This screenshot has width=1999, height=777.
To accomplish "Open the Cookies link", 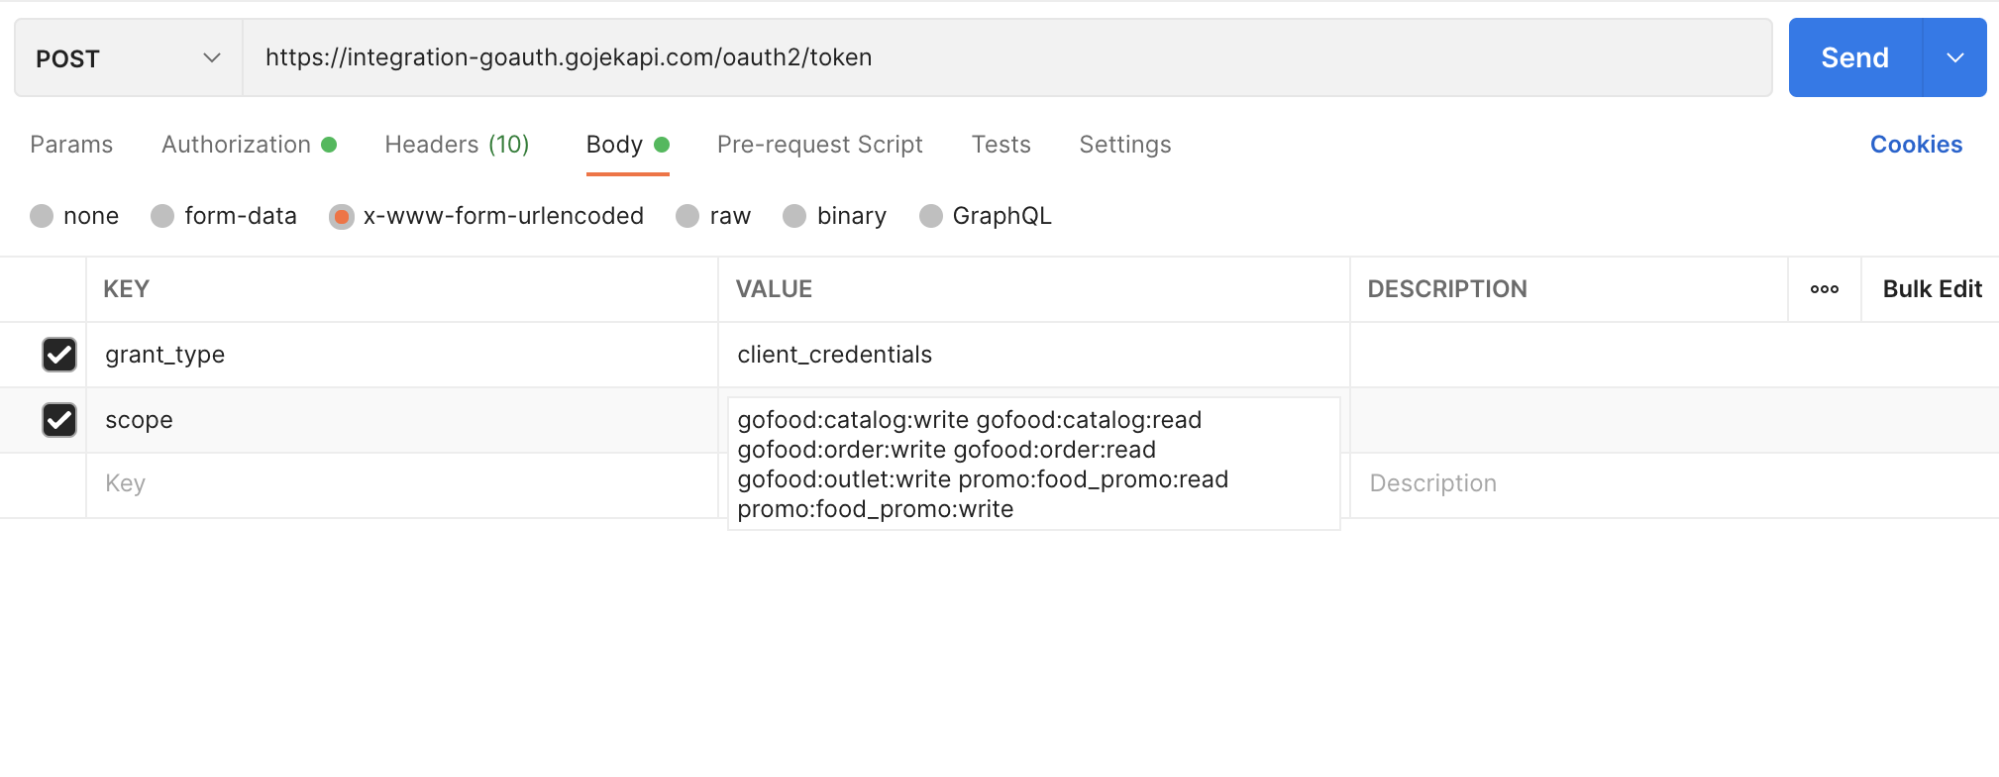I will [x=1916, y=145].
